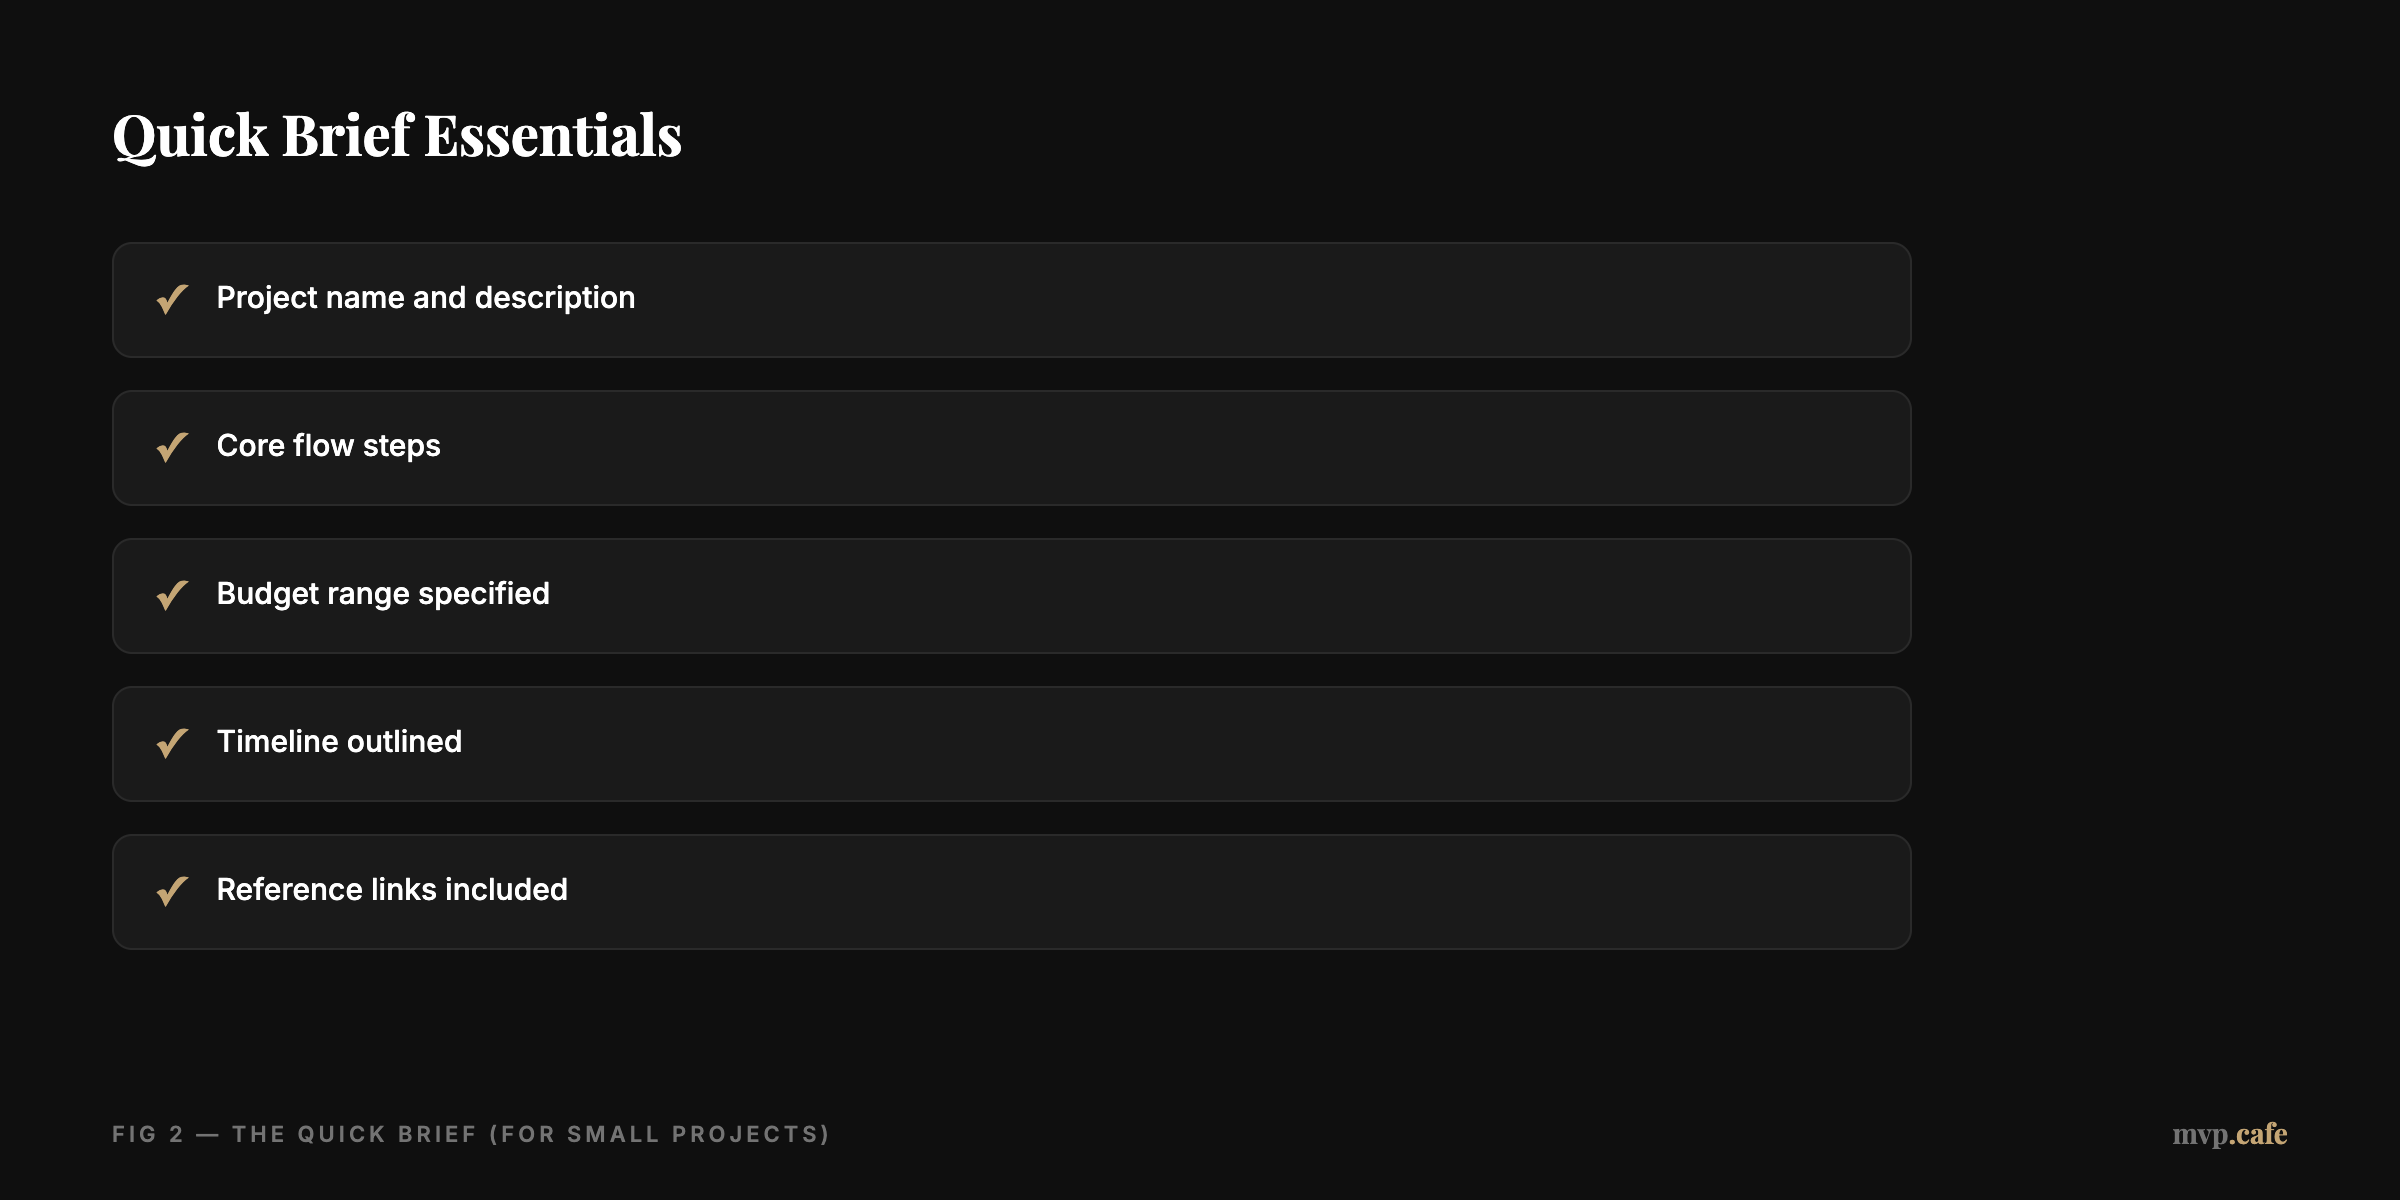
Task: Select the 'Core flow steps' label
Action: coord(328,446)
